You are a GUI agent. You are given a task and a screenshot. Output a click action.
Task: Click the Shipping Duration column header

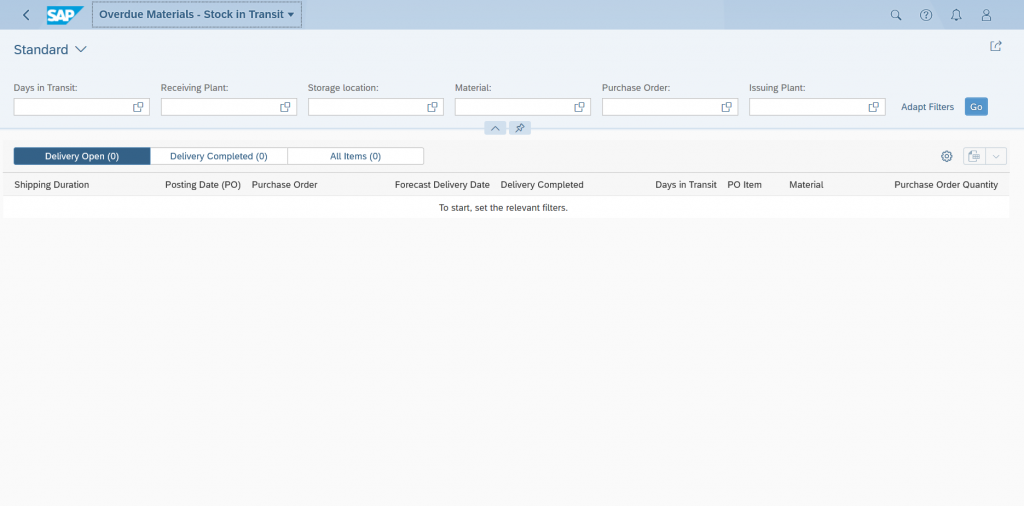[x=52, y=185]
